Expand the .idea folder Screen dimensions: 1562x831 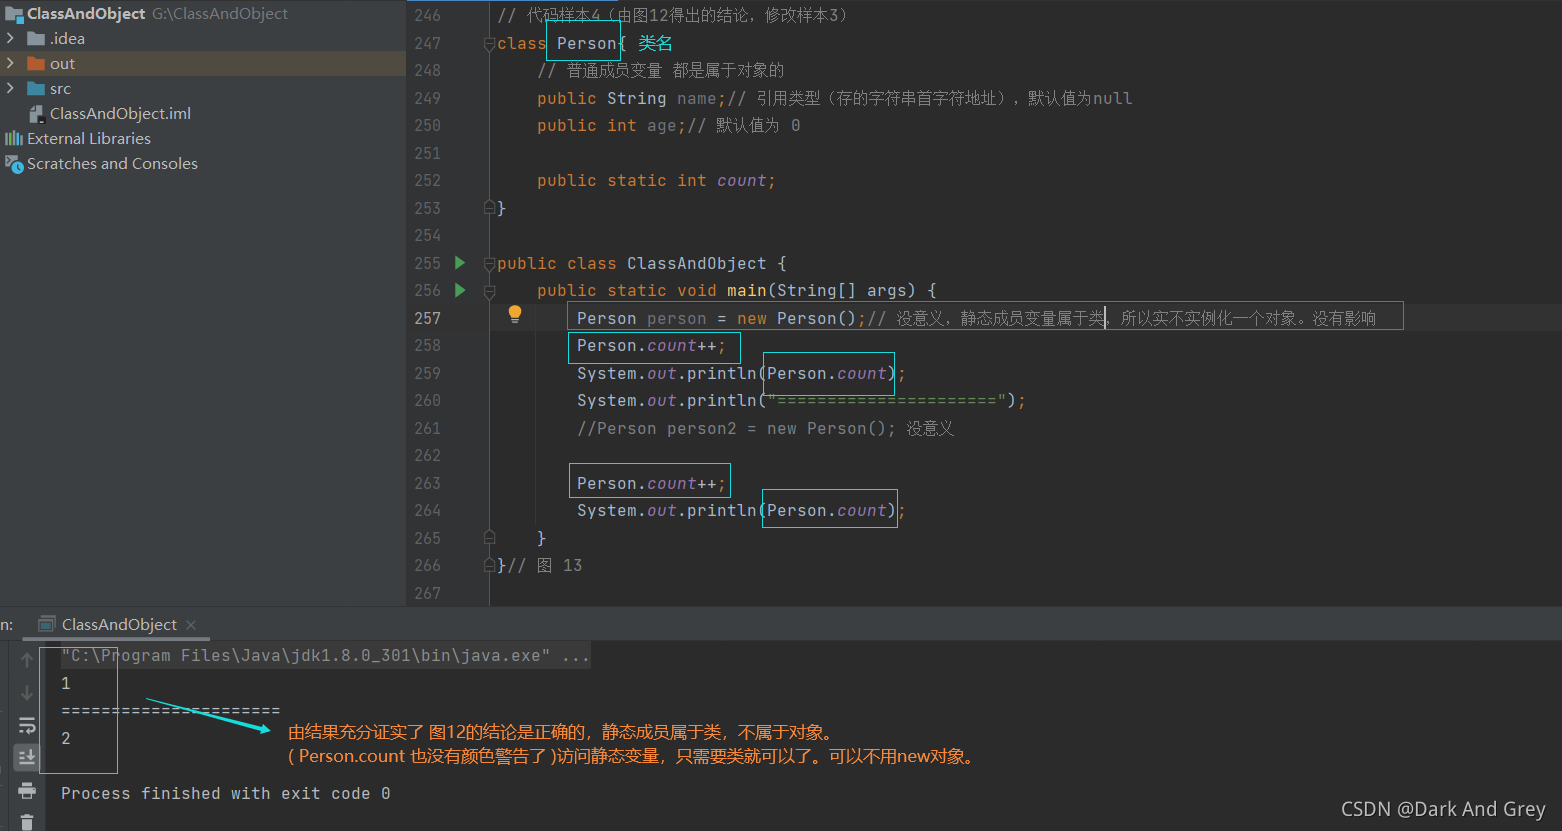click(10, 38)
